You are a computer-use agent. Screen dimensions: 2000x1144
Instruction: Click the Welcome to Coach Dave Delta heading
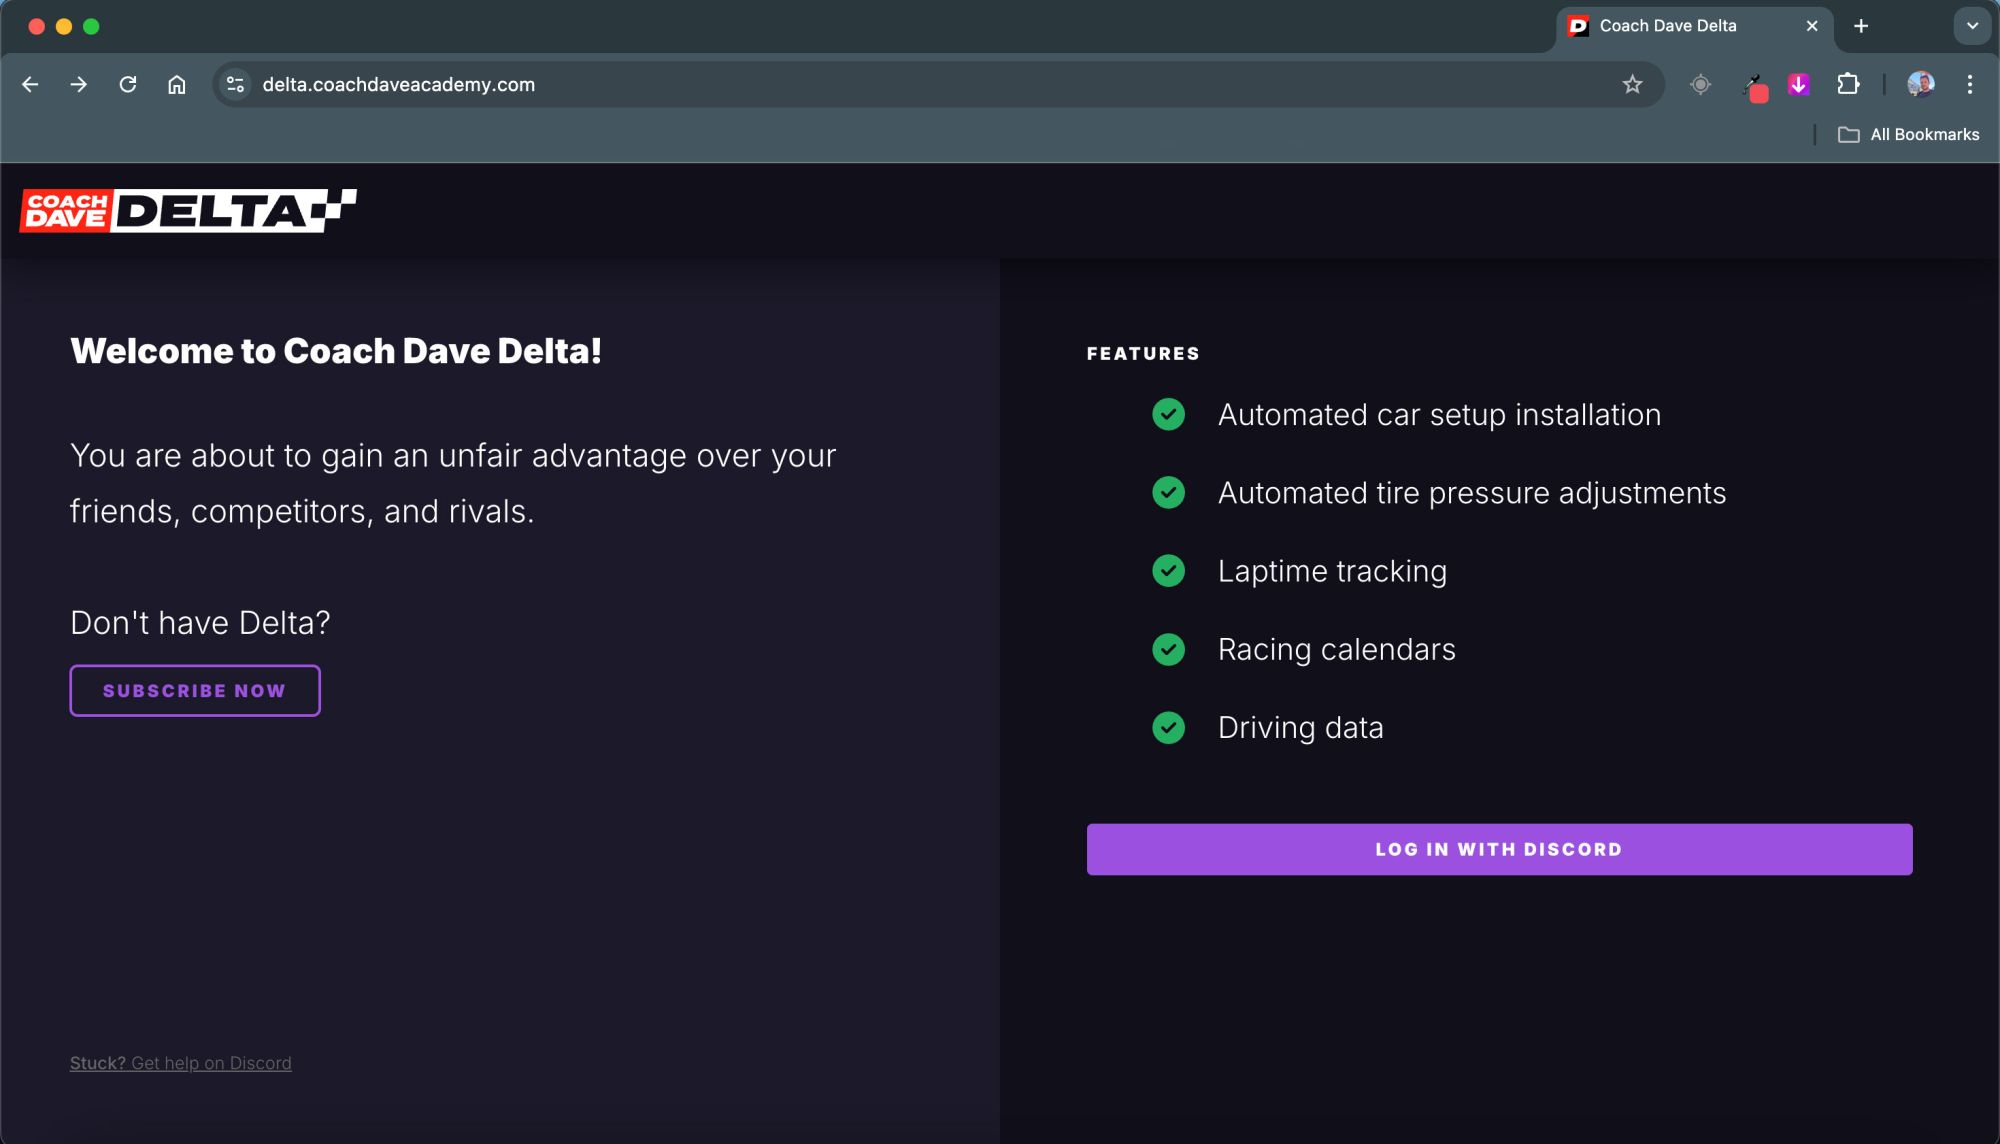(336, 351)
